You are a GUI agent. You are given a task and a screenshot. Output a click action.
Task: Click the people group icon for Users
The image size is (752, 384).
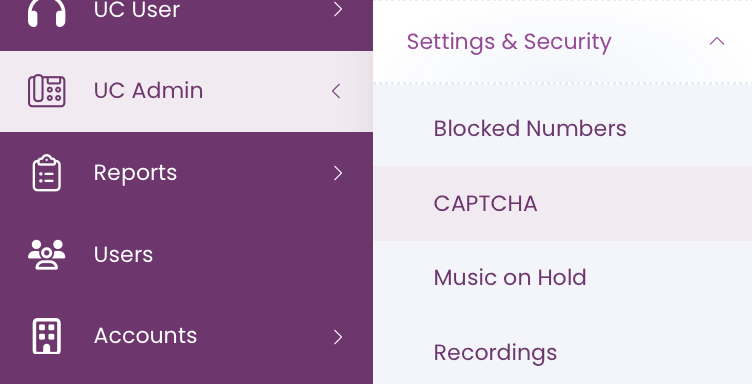[47, 255]
